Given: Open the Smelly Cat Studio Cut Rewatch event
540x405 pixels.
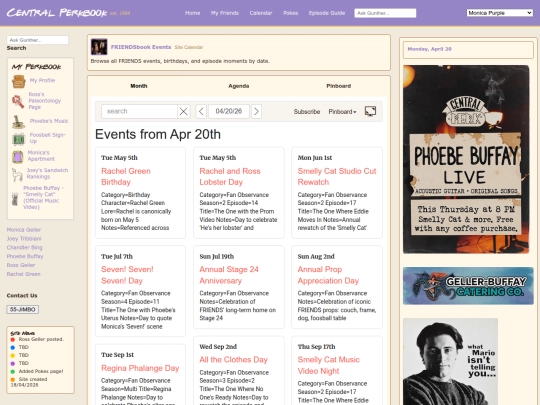Looking at the screenshot, I should point(337,176).
